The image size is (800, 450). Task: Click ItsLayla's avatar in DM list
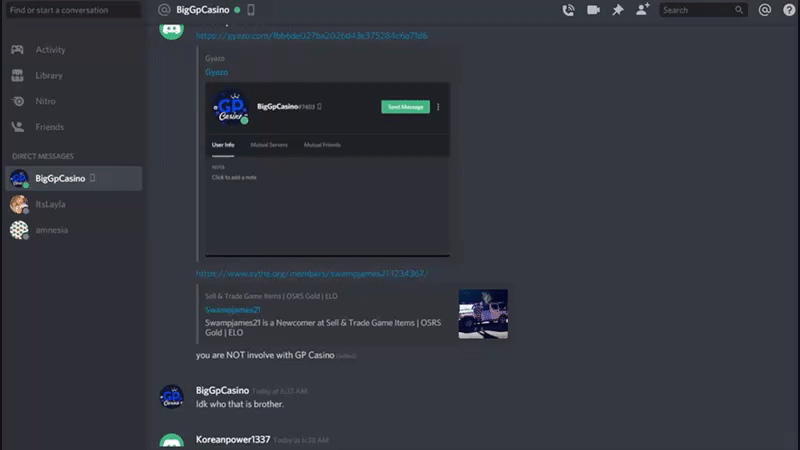tap(19, 204)
